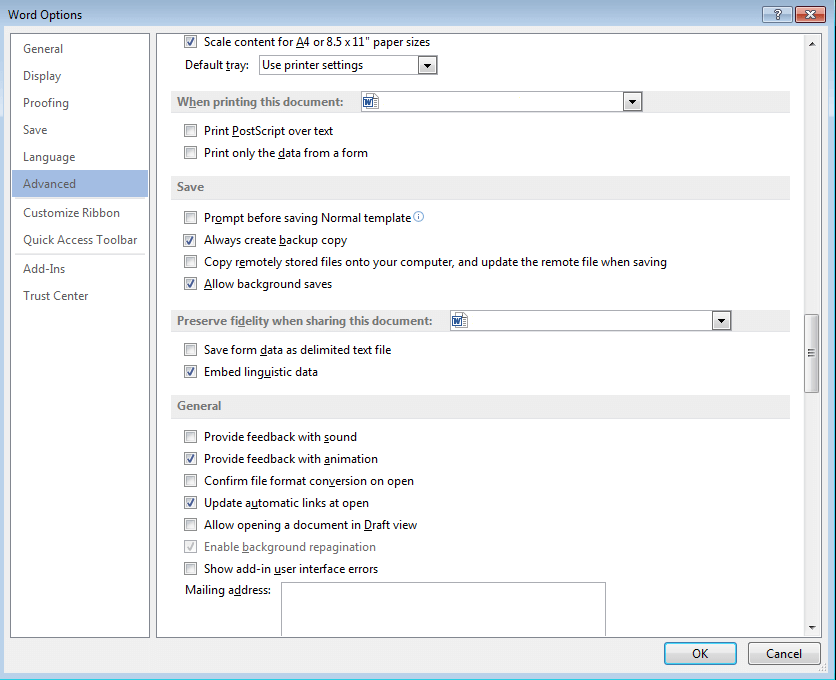Check Save form data as delimited text file
This screenshot has height=680, width=836.
click(x=190, y=349)
